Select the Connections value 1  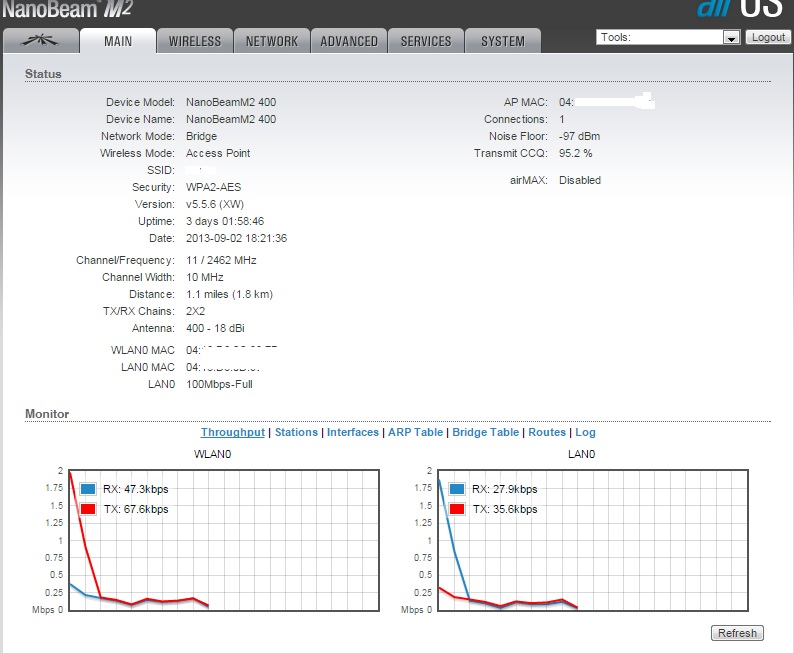562,119
